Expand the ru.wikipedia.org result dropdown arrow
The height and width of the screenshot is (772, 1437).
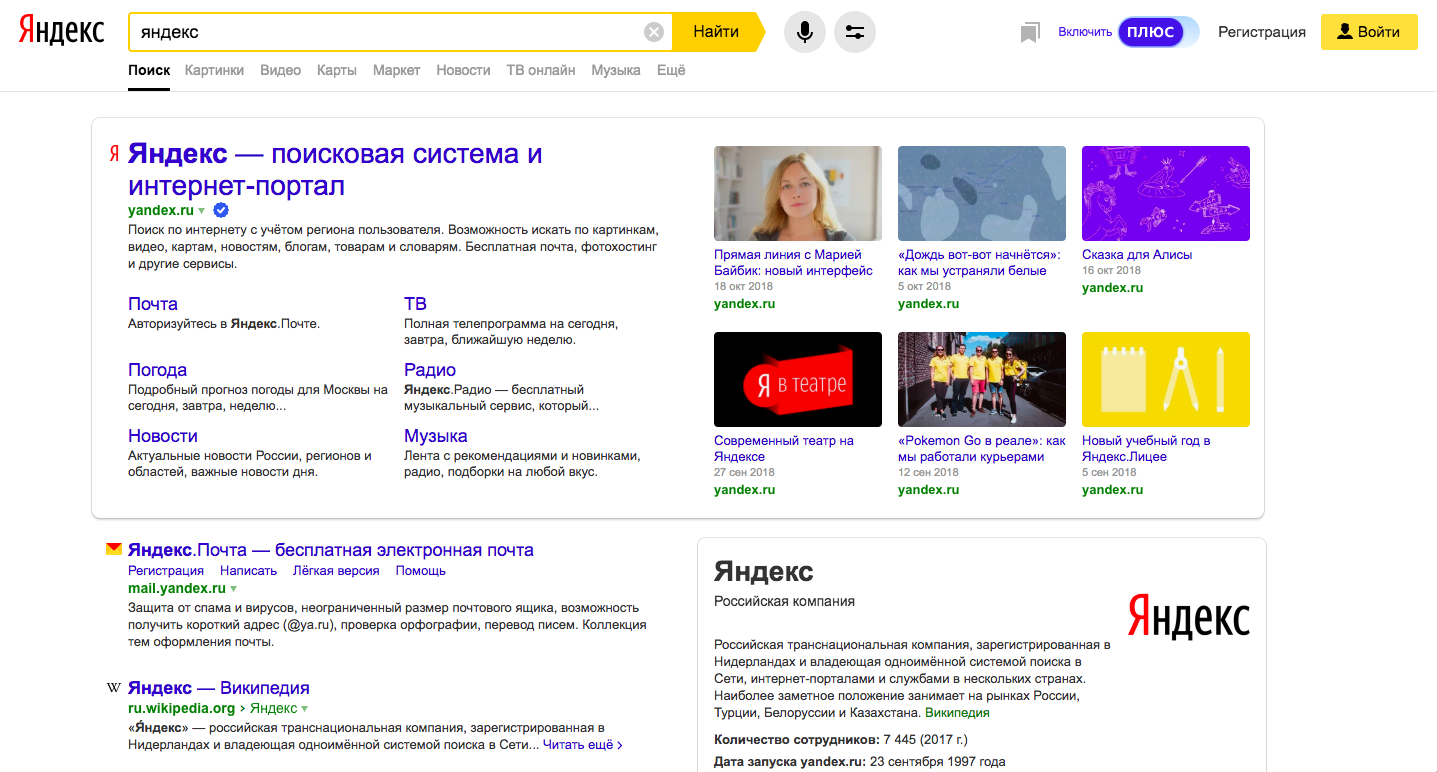coord(306,709)
